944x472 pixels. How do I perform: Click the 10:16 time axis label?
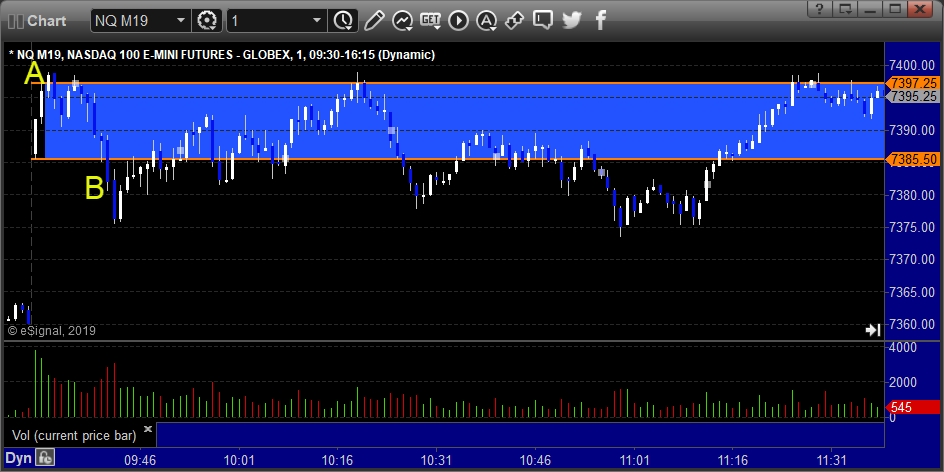pos(337,460)
